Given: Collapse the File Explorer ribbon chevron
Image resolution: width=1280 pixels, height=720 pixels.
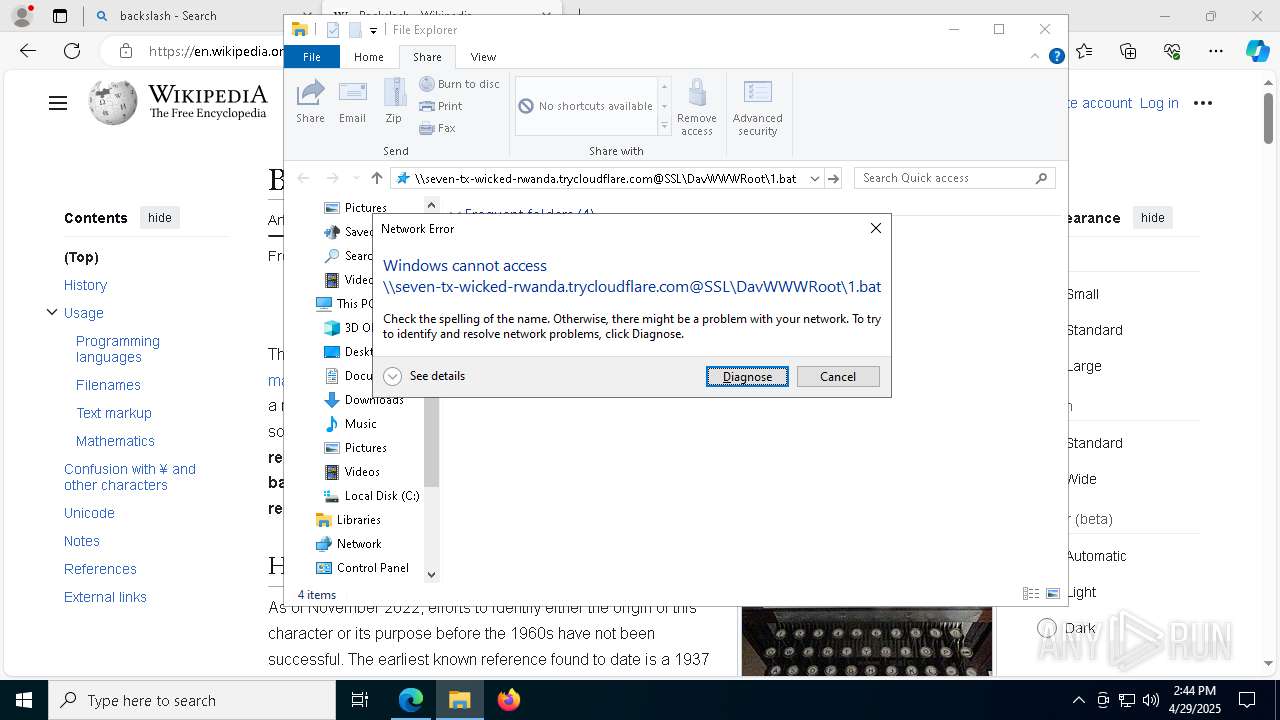Looking at the screenshot, I should coord(1034,57).
